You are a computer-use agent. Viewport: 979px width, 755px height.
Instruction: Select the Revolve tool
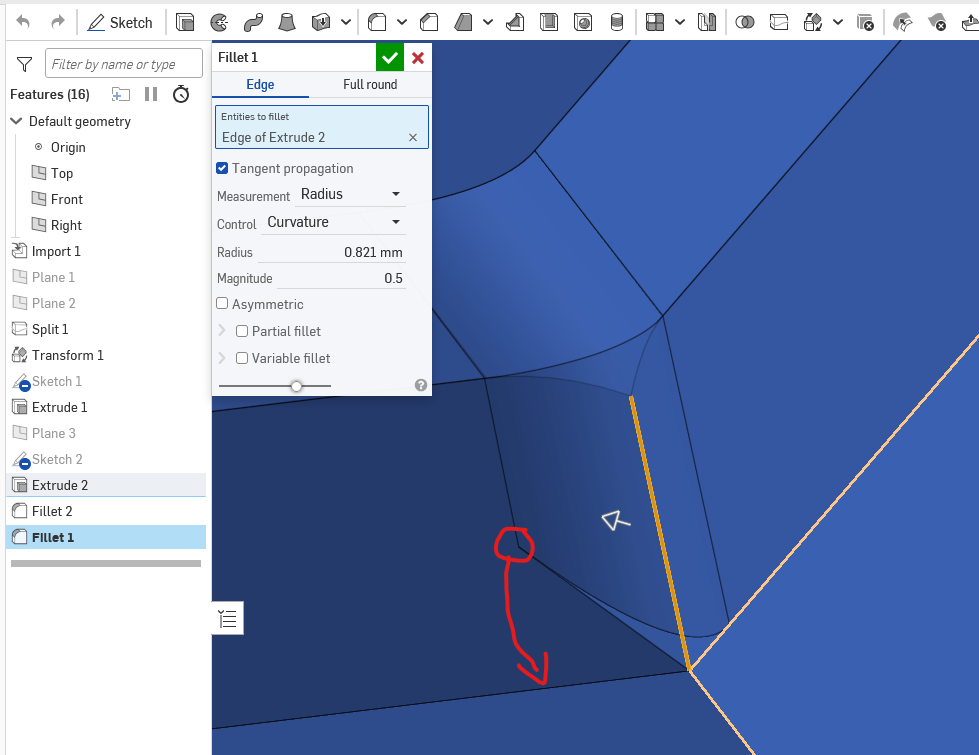[x=219, y=22]
